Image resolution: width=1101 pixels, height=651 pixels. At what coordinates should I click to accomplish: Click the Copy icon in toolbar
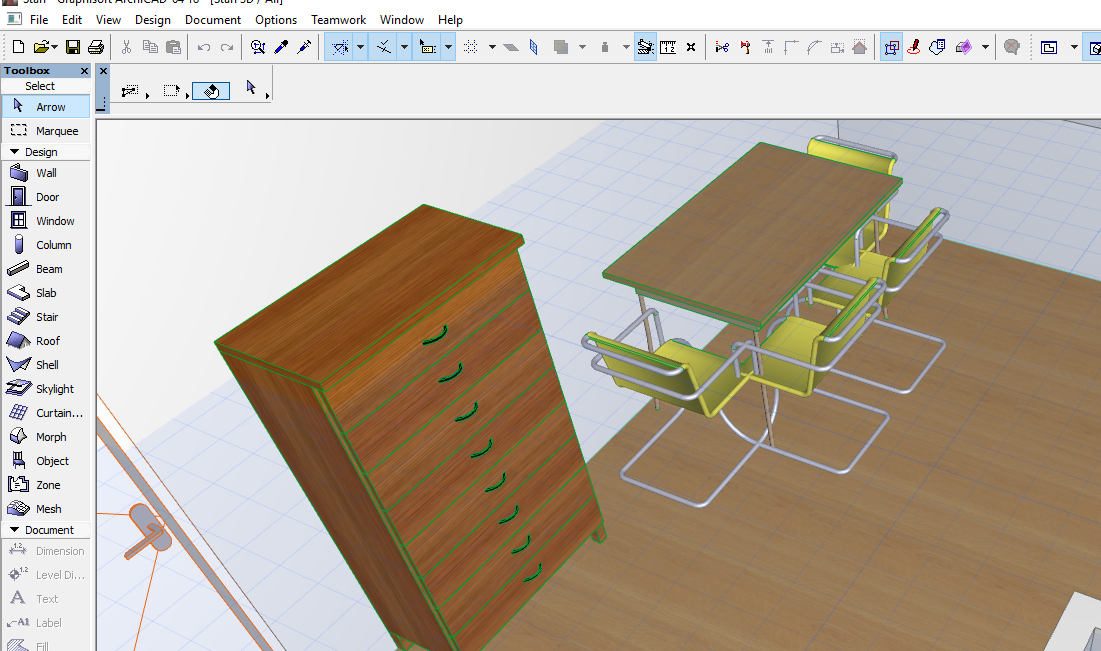click(x=150, y=47)
